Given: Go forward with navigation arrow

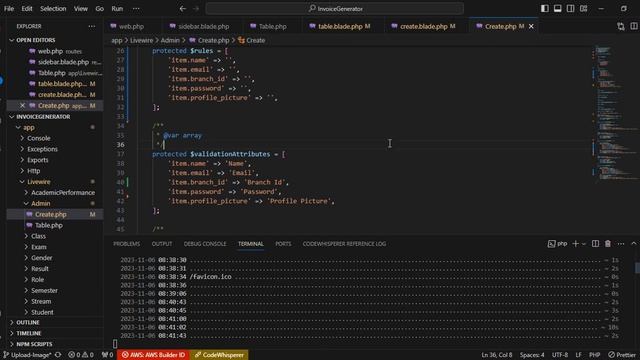Looking at the screenshot, I should [x=196, y=9].
